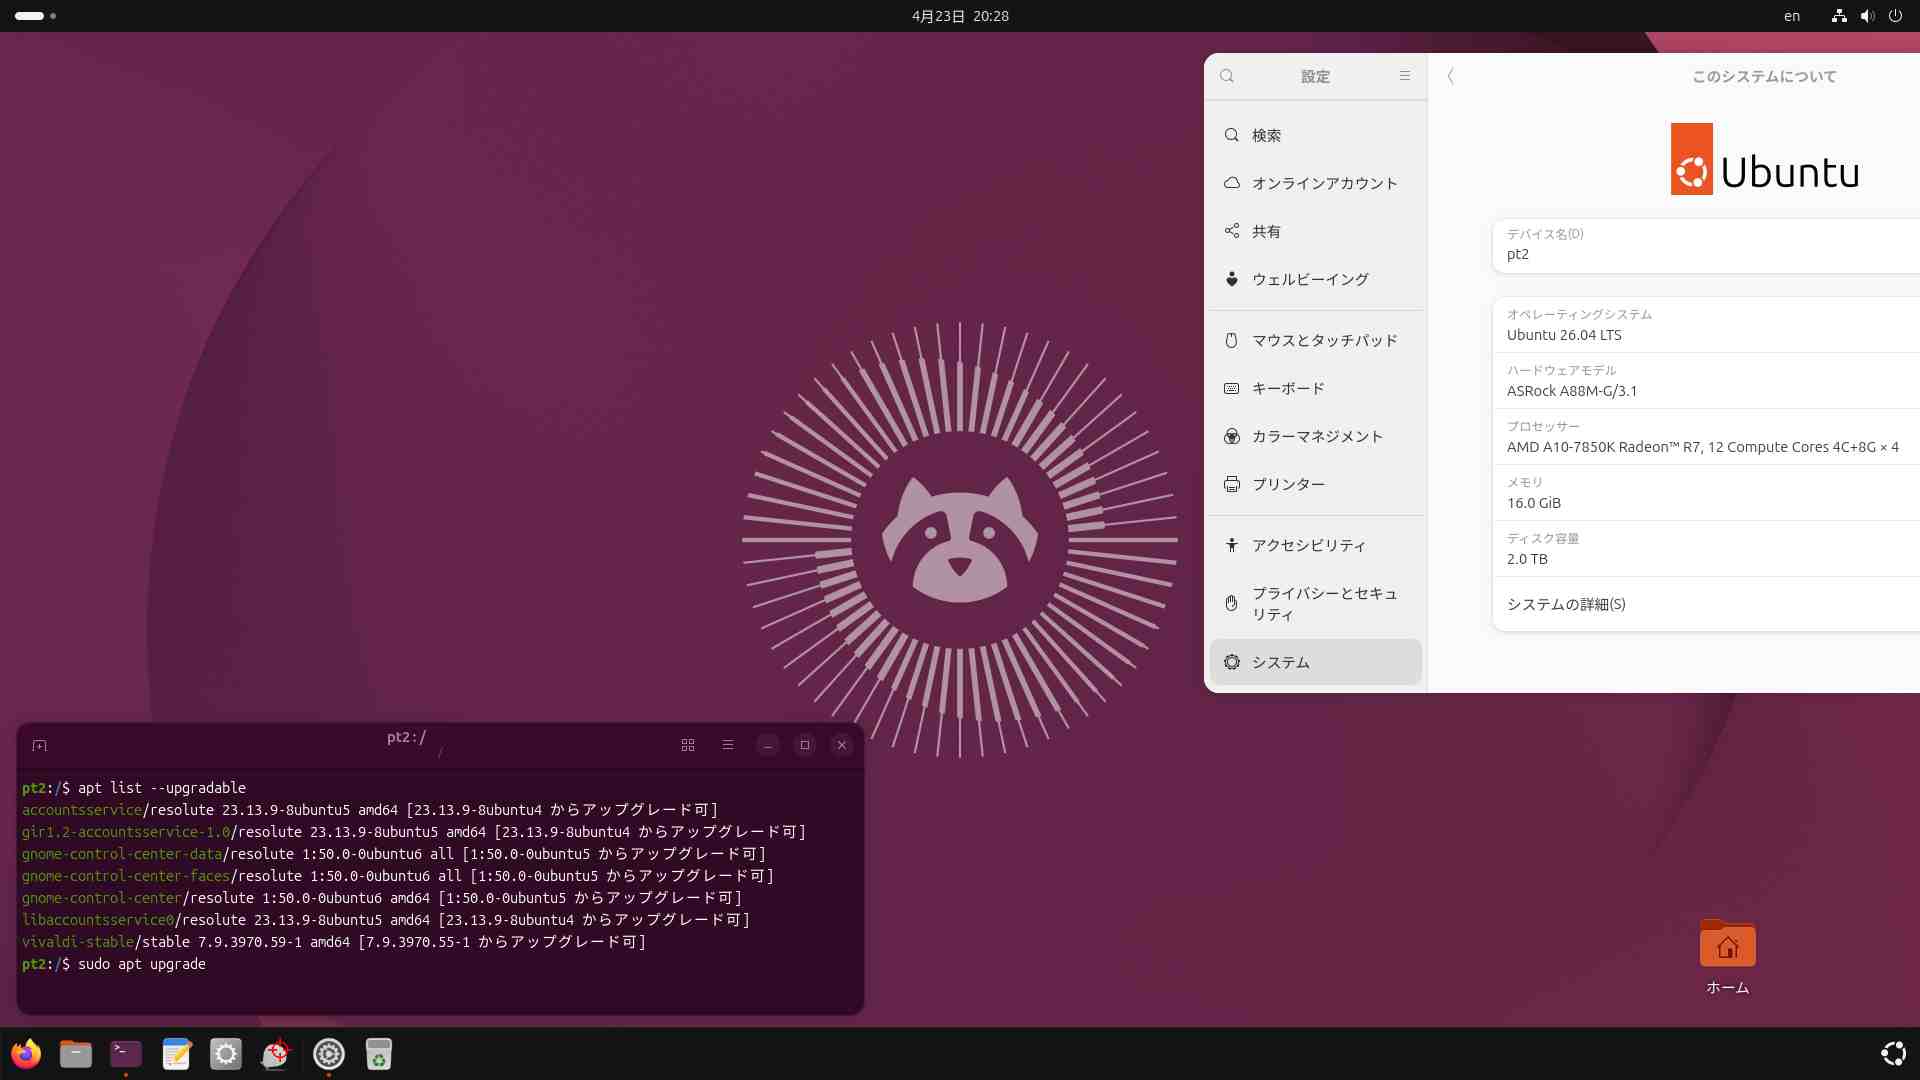1920x1080 pixels.
Task: Go back with the left chevron arrow
Action: 1451,76
